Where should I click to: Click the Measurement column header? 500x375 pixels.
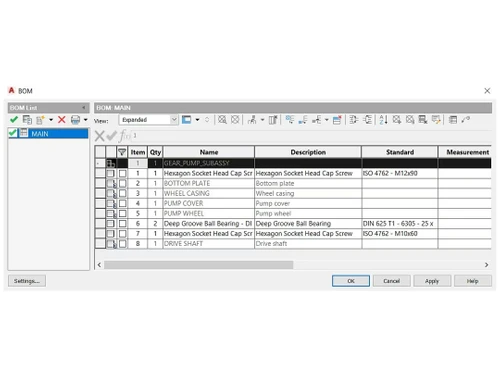click(465, 152)
